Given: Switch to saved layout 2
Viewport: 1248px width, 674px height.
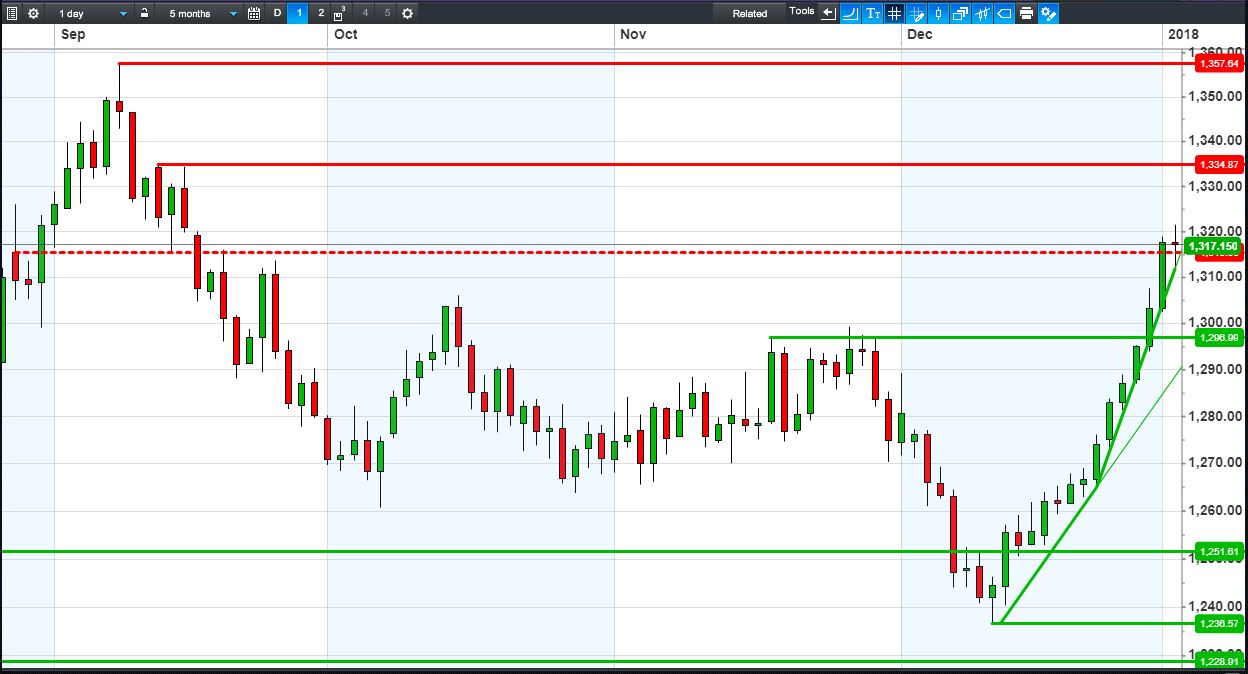Looking at the screenshot, I should coord(320,13).
